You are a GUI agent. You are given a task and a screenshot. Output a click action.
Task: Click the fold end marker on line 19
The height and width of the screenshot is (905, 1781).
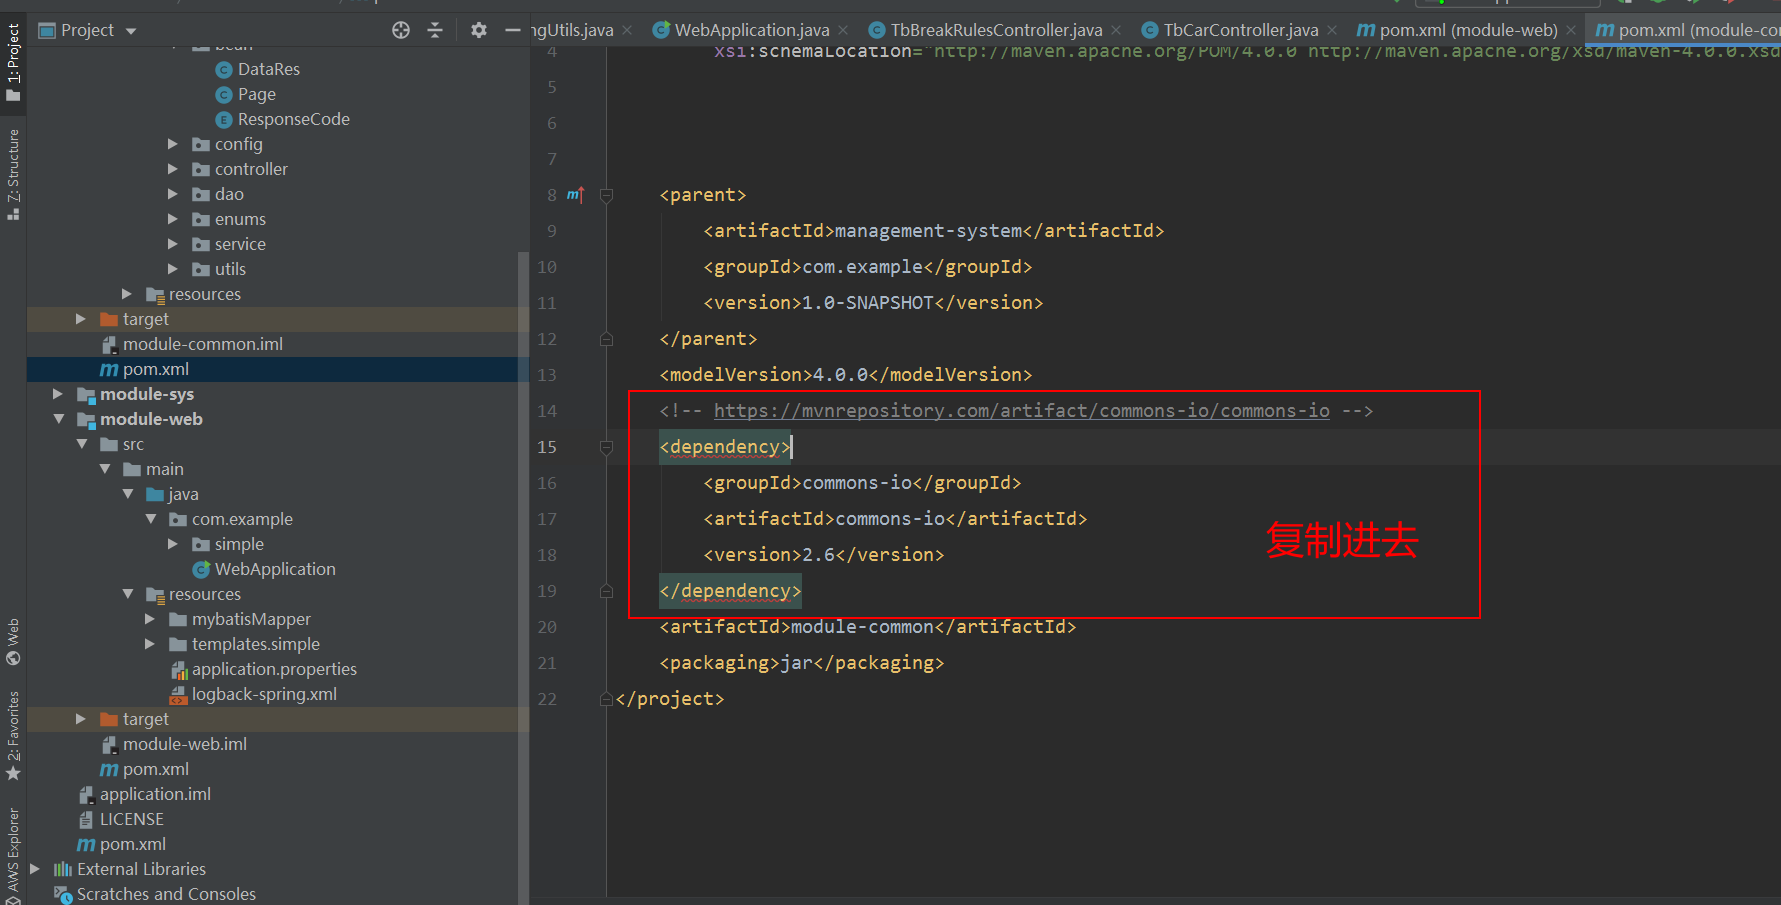(x=606, y=591)
